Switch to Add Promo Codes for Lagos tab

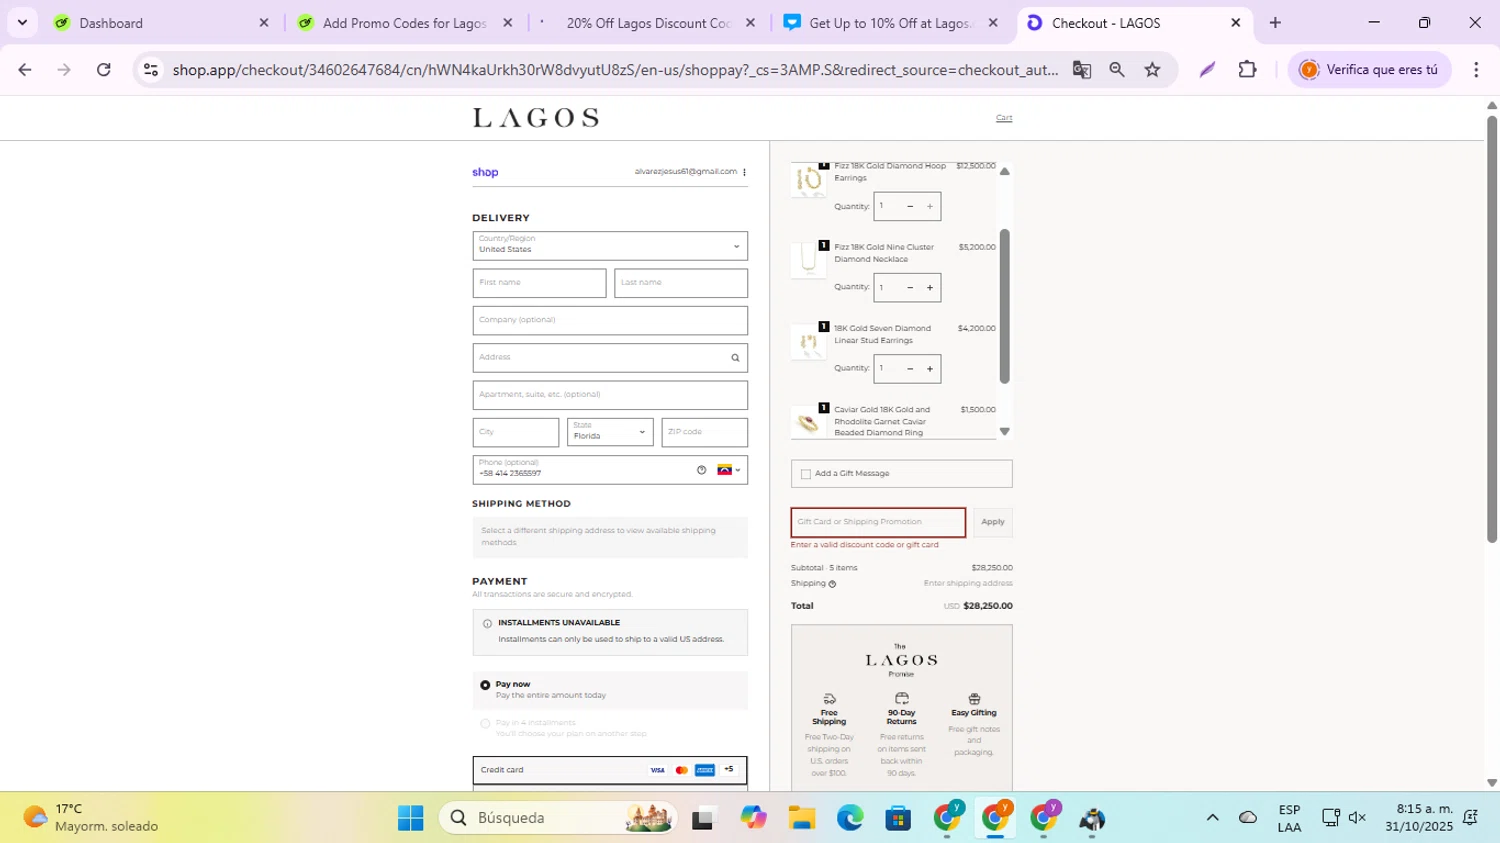click(406, 23)
